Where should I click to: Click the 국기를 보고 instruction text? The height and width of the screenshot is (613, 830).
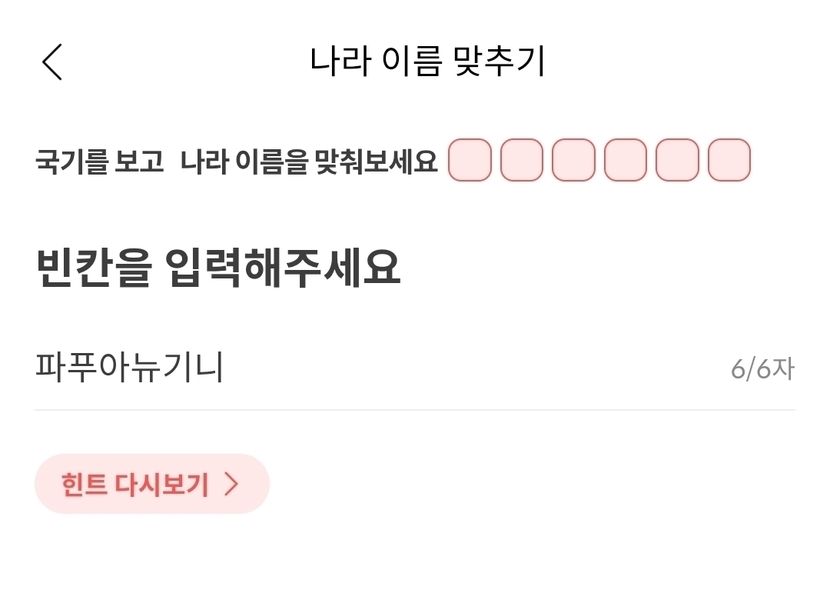point(99,162)
